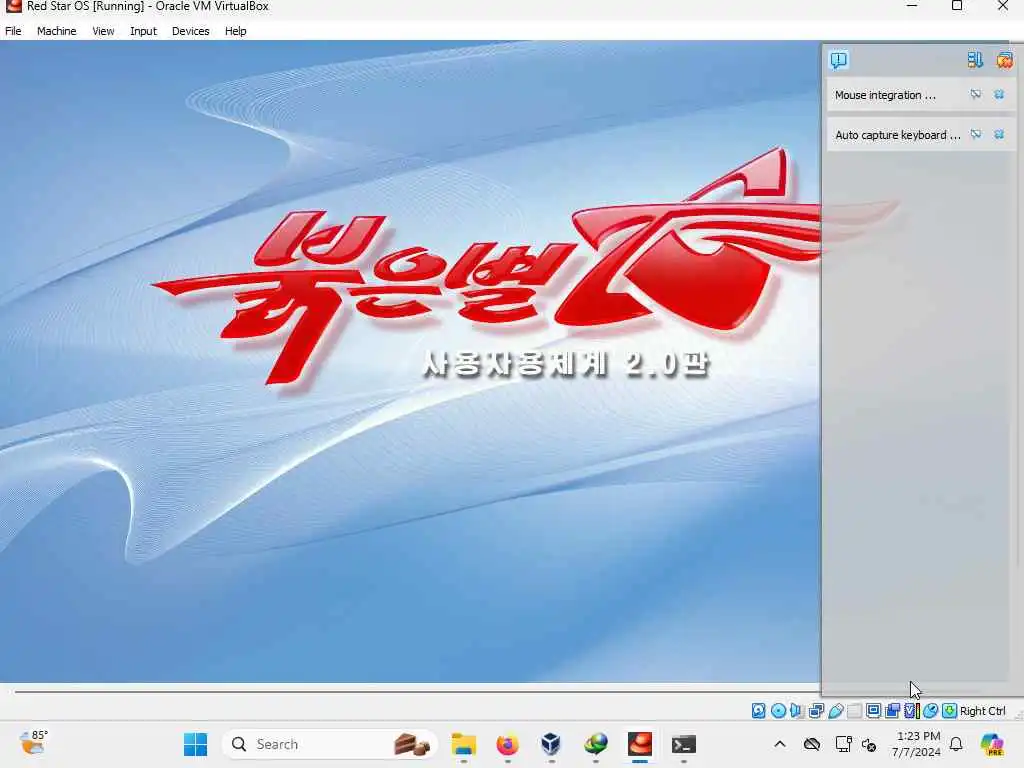The width and height of the screenshot is (1024, 768).
Task: Click the muted volume tray icon
Action: pos(869,744)
